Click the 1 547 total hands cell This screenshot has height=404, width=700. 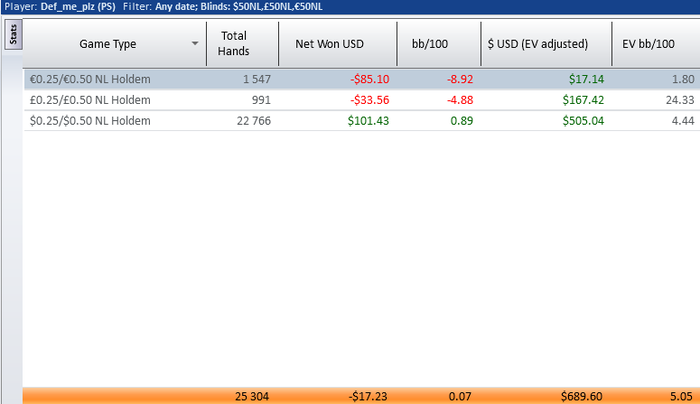click(x=257, y=79)
